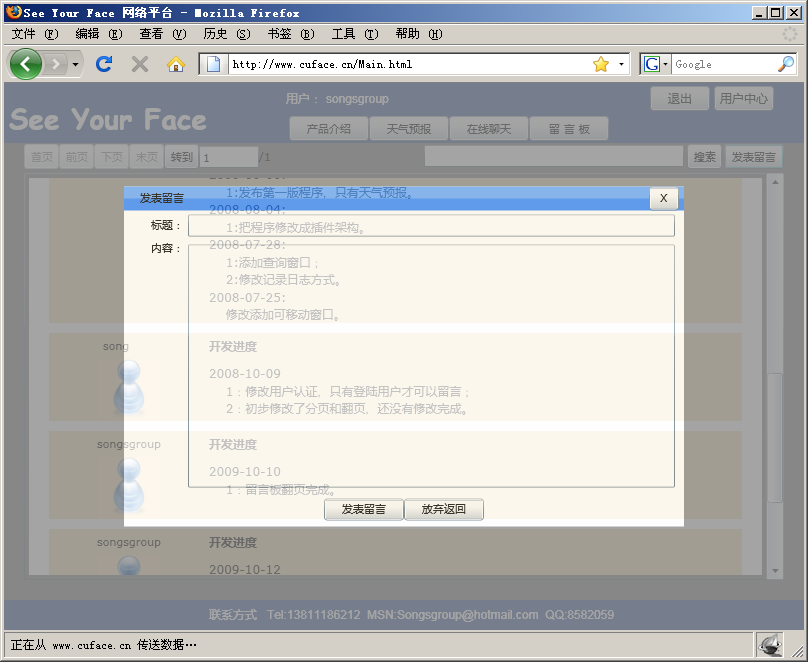
Task: Click the 标题 title input field
Action: [431, 226]
